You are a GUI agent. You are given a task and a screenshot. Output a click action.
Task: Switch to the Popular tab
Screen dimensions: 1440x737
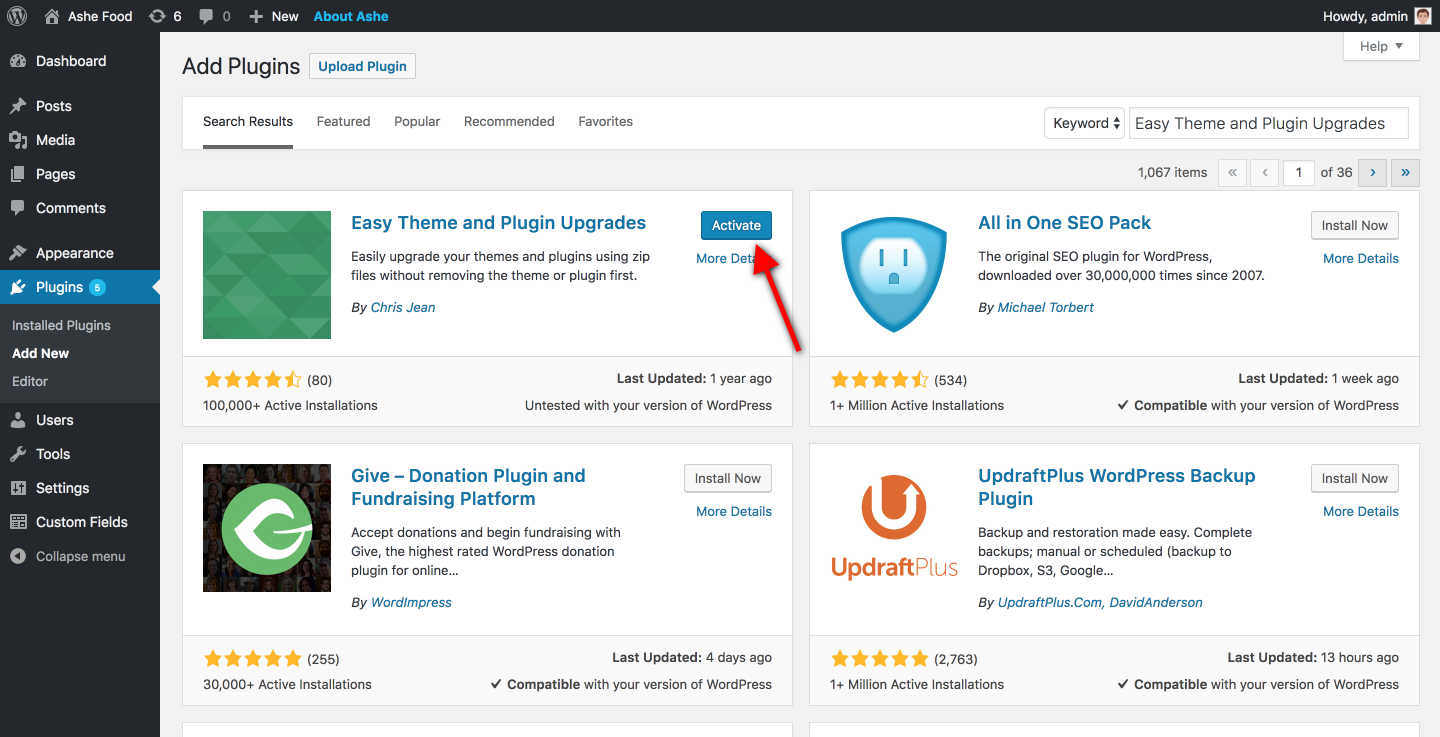[417, 121]
